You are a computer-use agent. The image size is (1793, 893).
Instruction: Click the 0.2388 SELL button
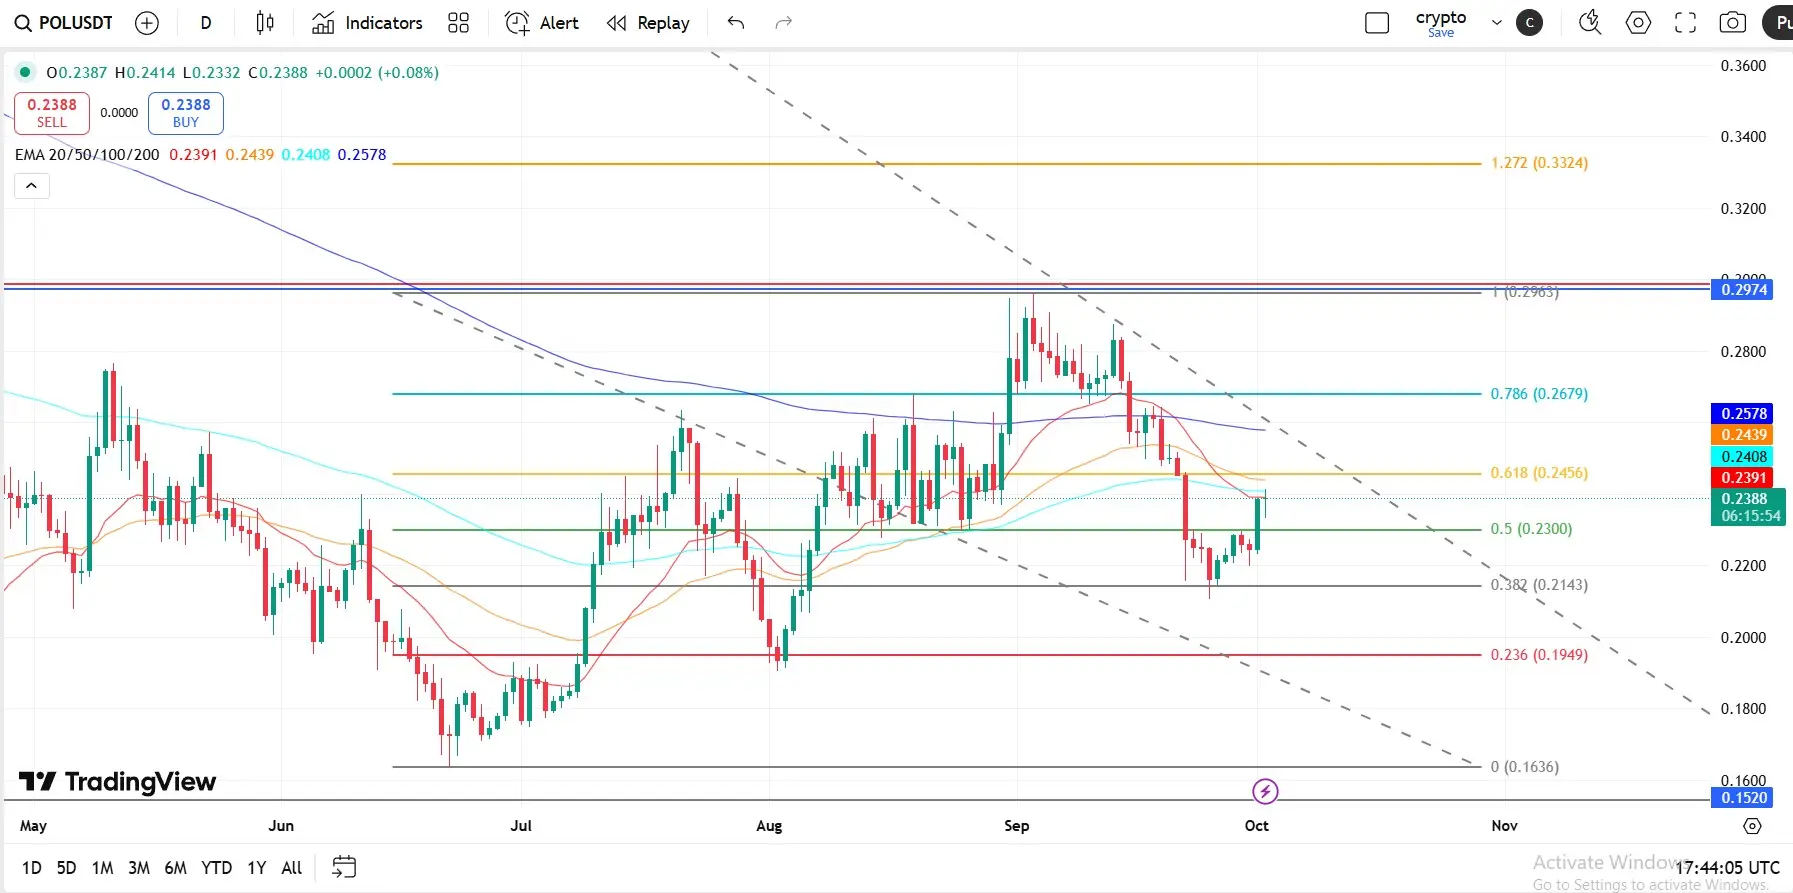(x=52, y=113)
